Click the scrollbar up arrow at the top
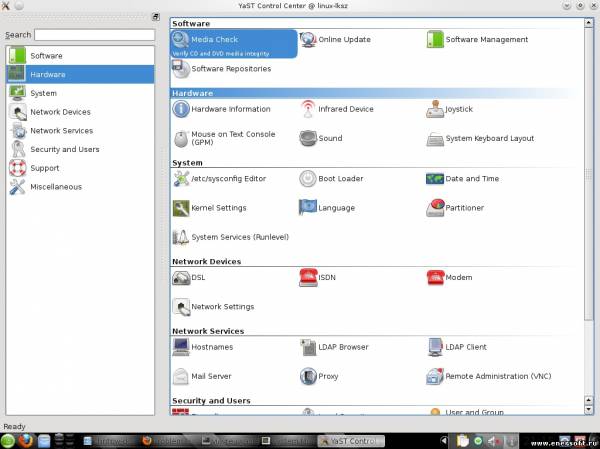 589,23
